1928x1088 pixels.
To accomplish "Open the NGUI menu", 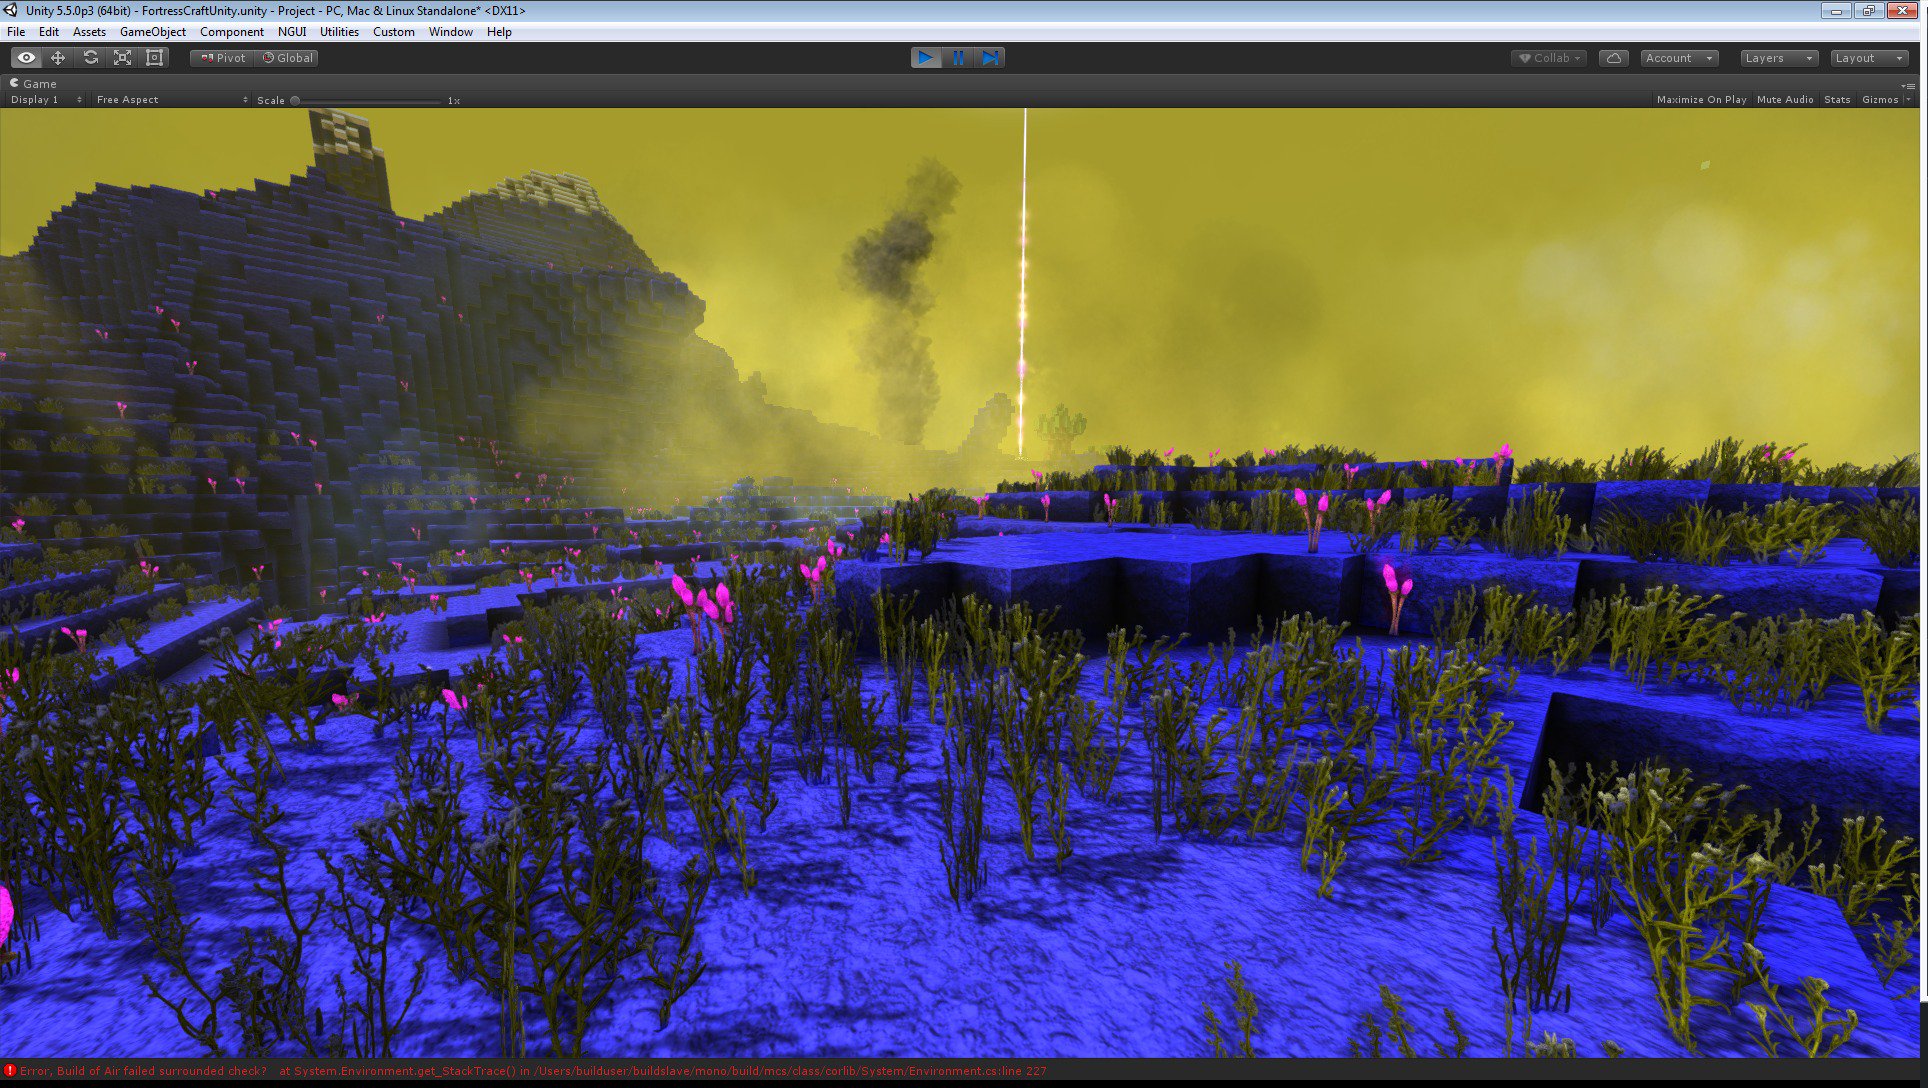I will pyautogui.click(x=292, y=32).
